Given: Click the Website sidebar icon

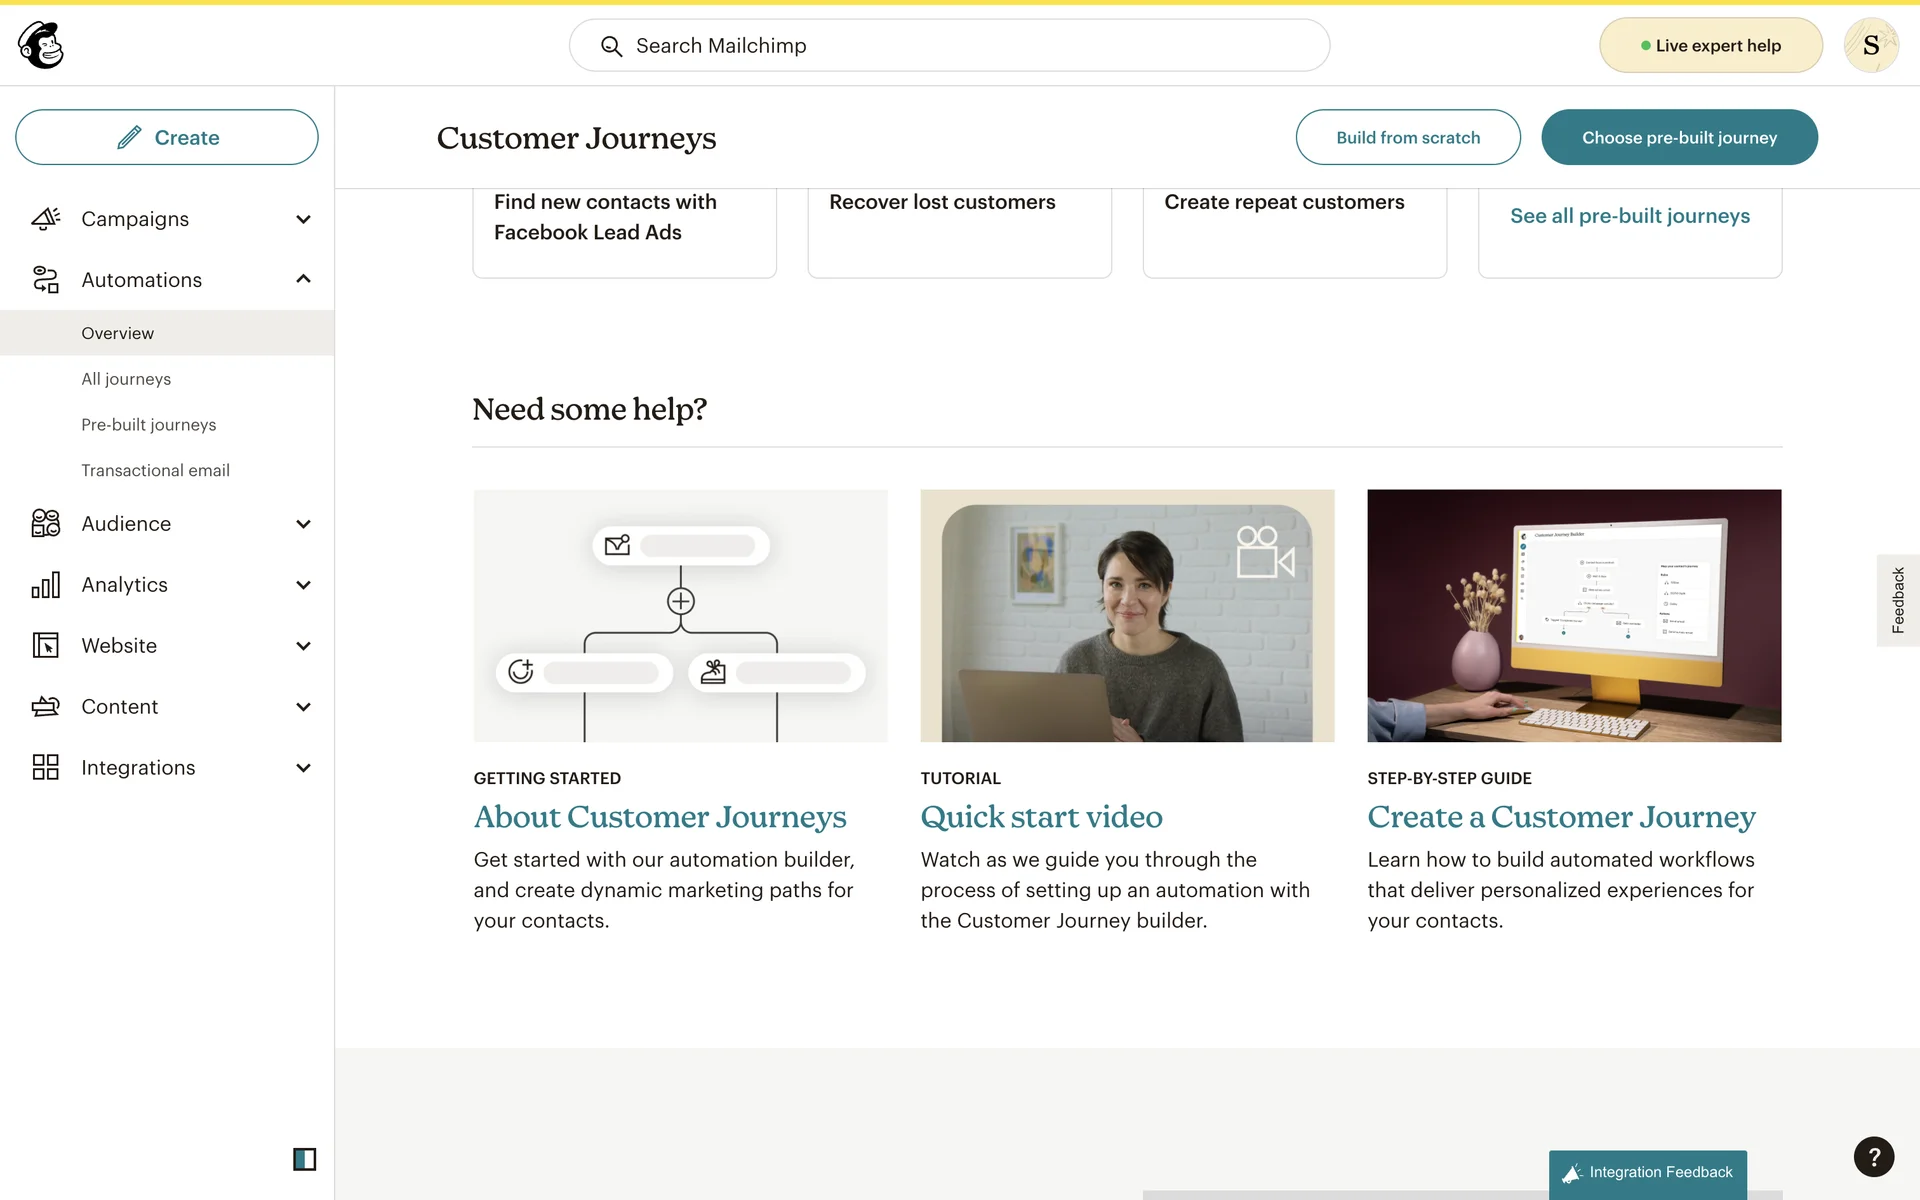Looking at the screenshot, I should [x=46, y=646].
